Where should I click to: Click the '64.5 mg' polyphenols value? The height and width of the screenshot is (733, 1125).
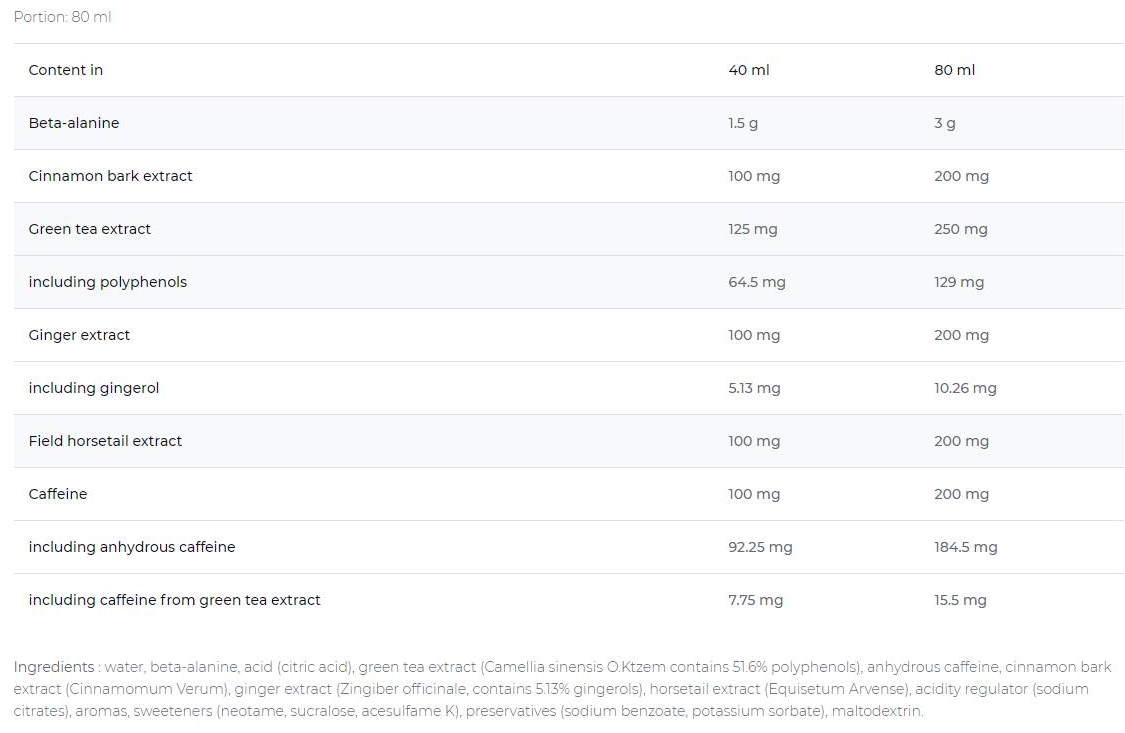tap(757, 283)
